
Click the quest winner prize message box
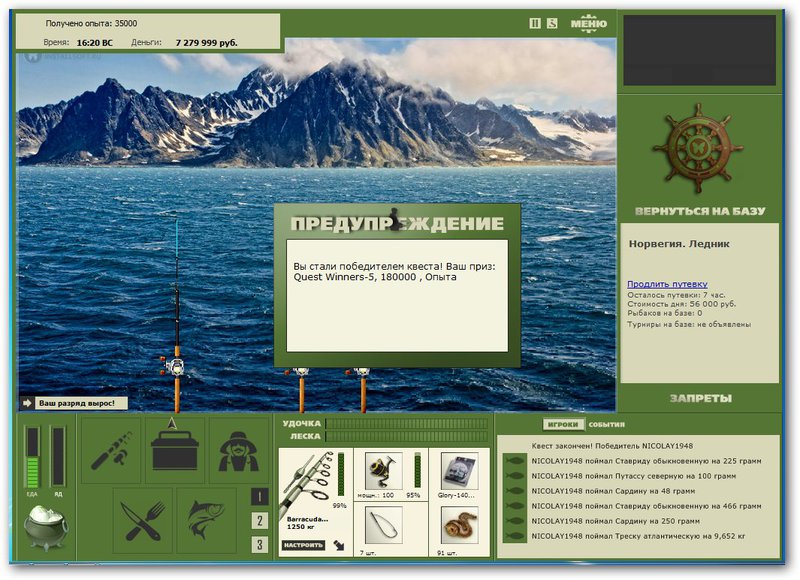tap(397, 296)
